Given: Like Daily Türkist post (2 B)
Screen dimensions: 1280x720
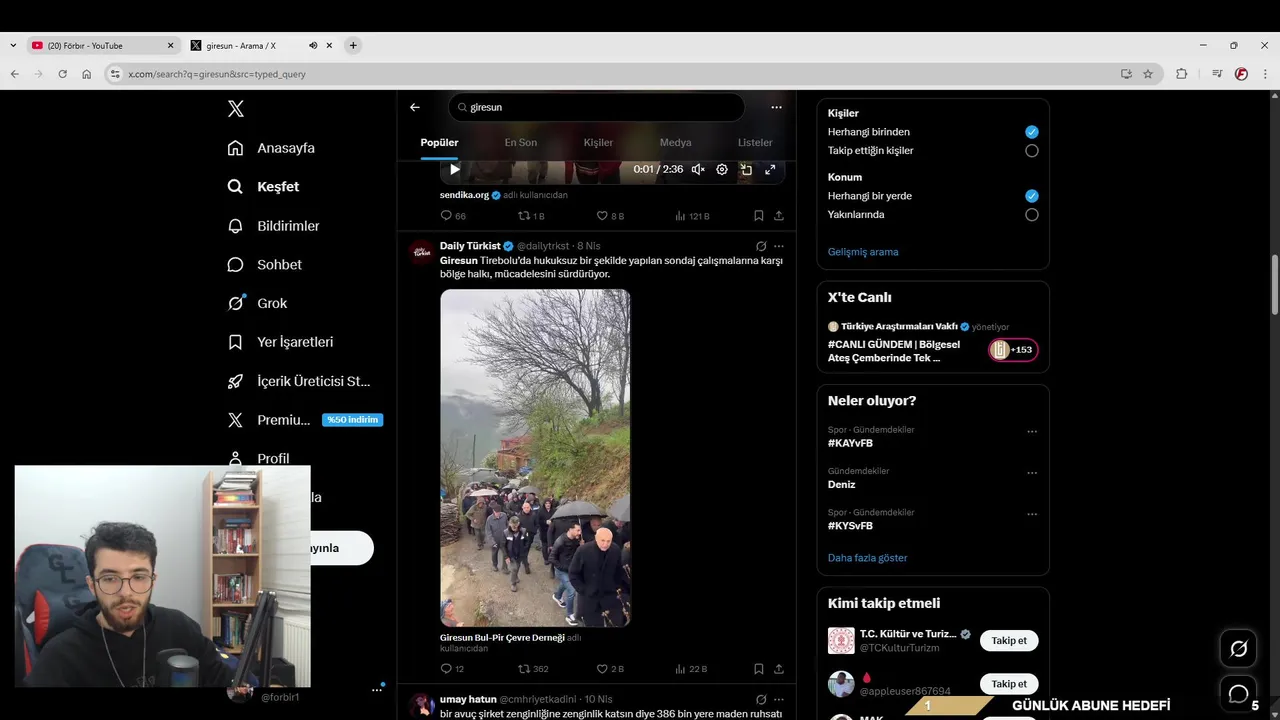Looking at the screenshot, I should (610, 669).
